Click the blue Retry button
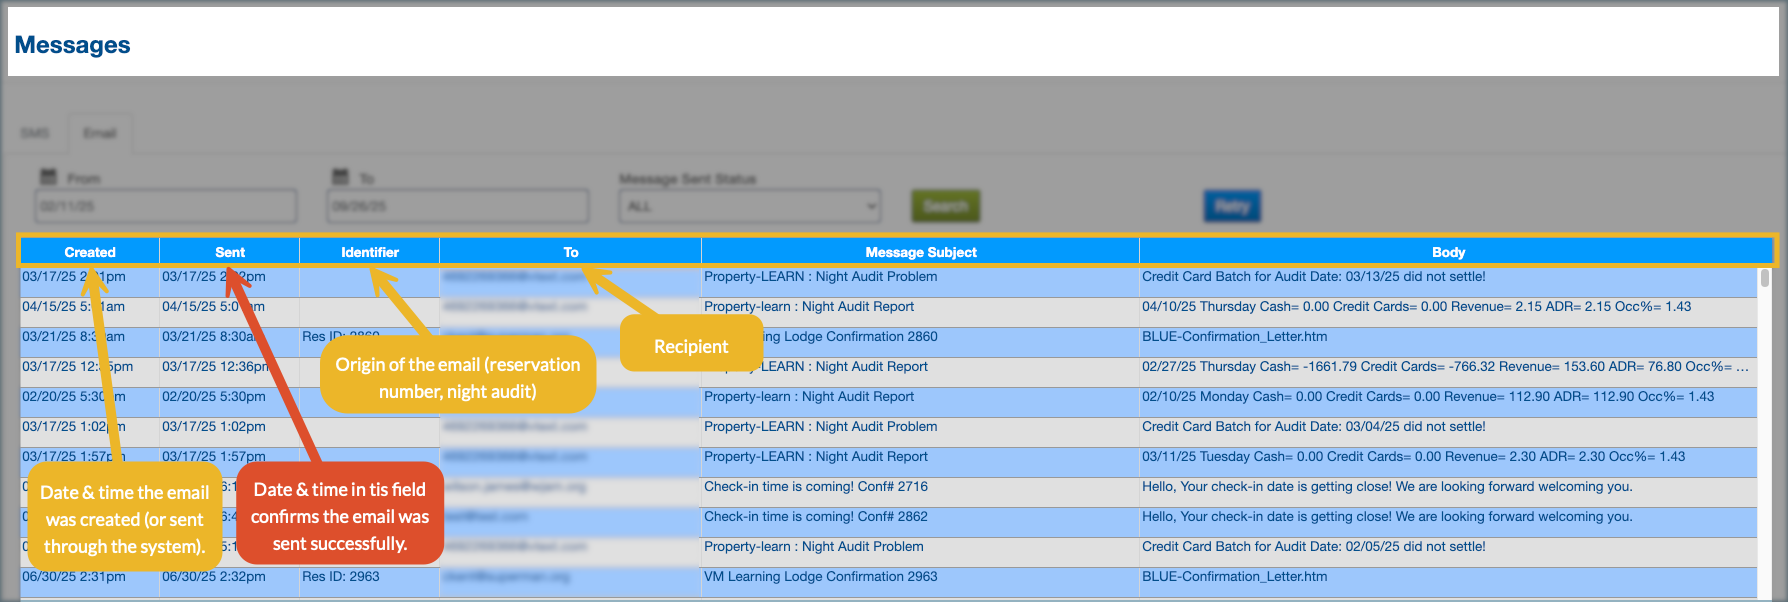 (x=1231, y=206)
